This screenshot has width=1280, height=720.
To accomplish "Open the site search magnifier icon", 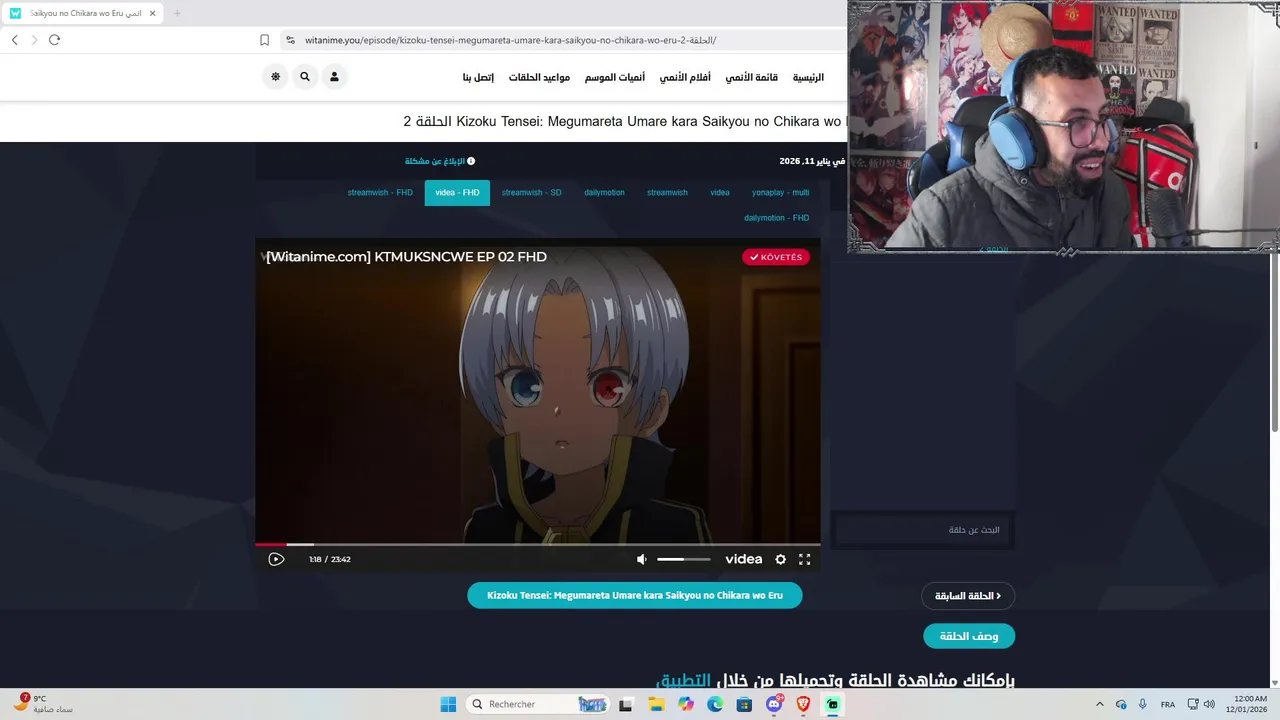I will click(305, 77).
